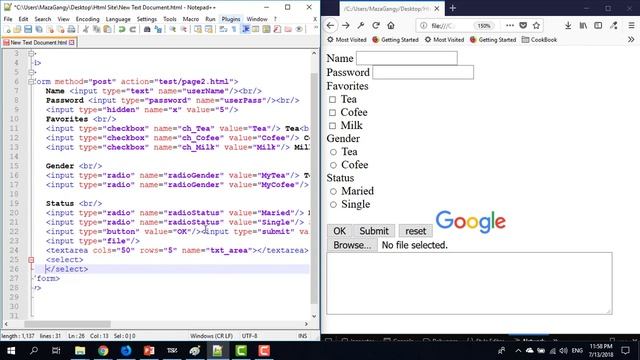Toggle the Firefox sidebar icon
Viewport: 640px width, 360px height.
[x=598, y=25]
